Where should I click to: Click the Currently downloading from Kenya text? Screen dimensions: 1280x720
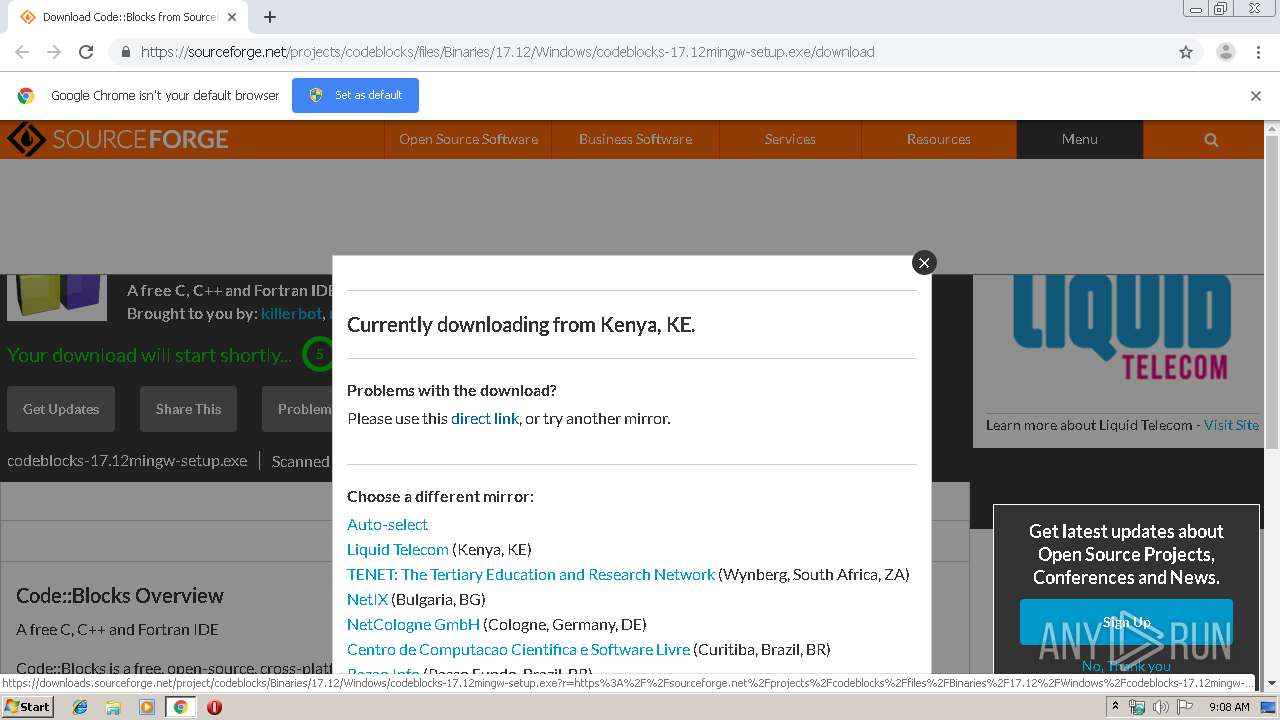pyautogui.click(x=521, y=325)
